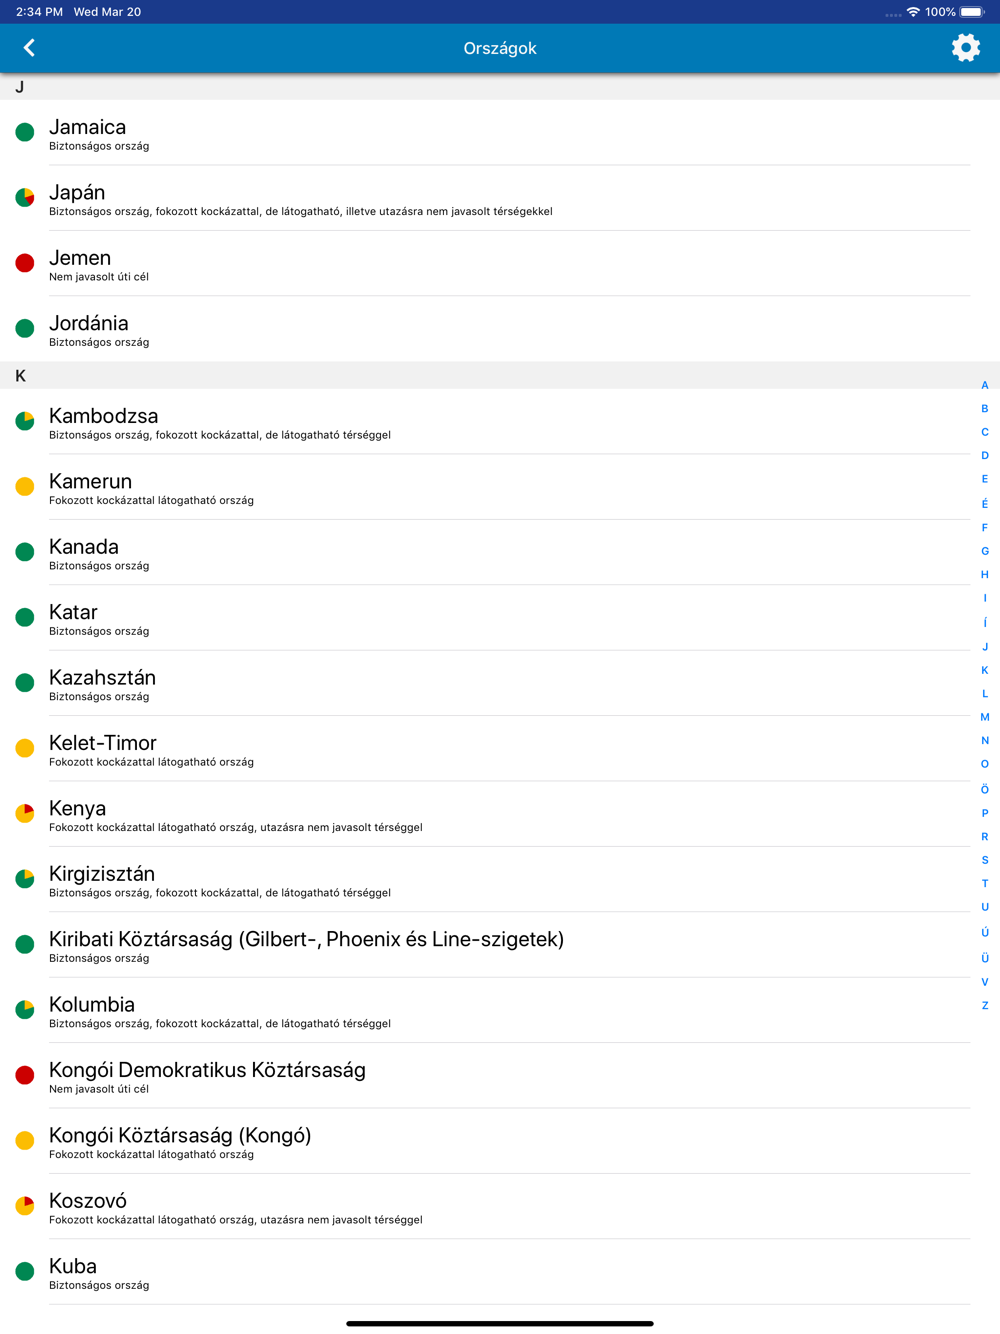Jump to letter Ö in the index

(985, 789)
